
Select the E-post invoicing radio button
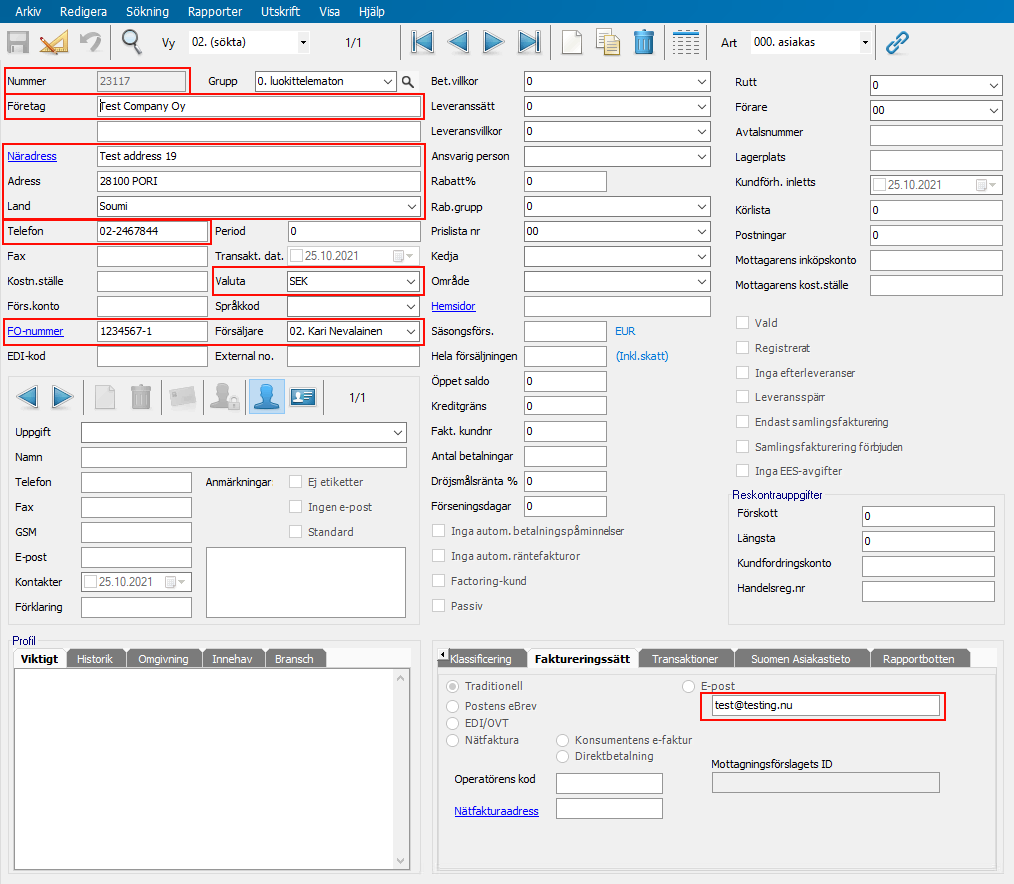point(688,686)
